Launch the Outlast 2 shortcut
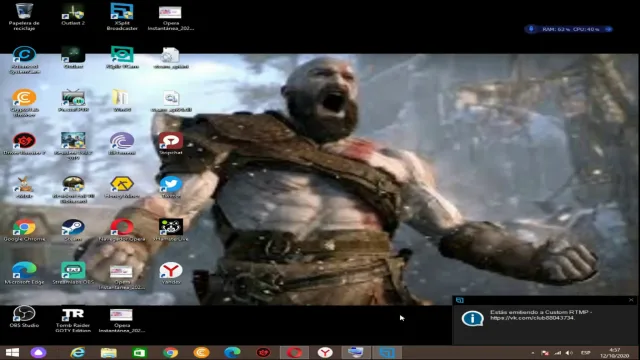 click(73, 15)
